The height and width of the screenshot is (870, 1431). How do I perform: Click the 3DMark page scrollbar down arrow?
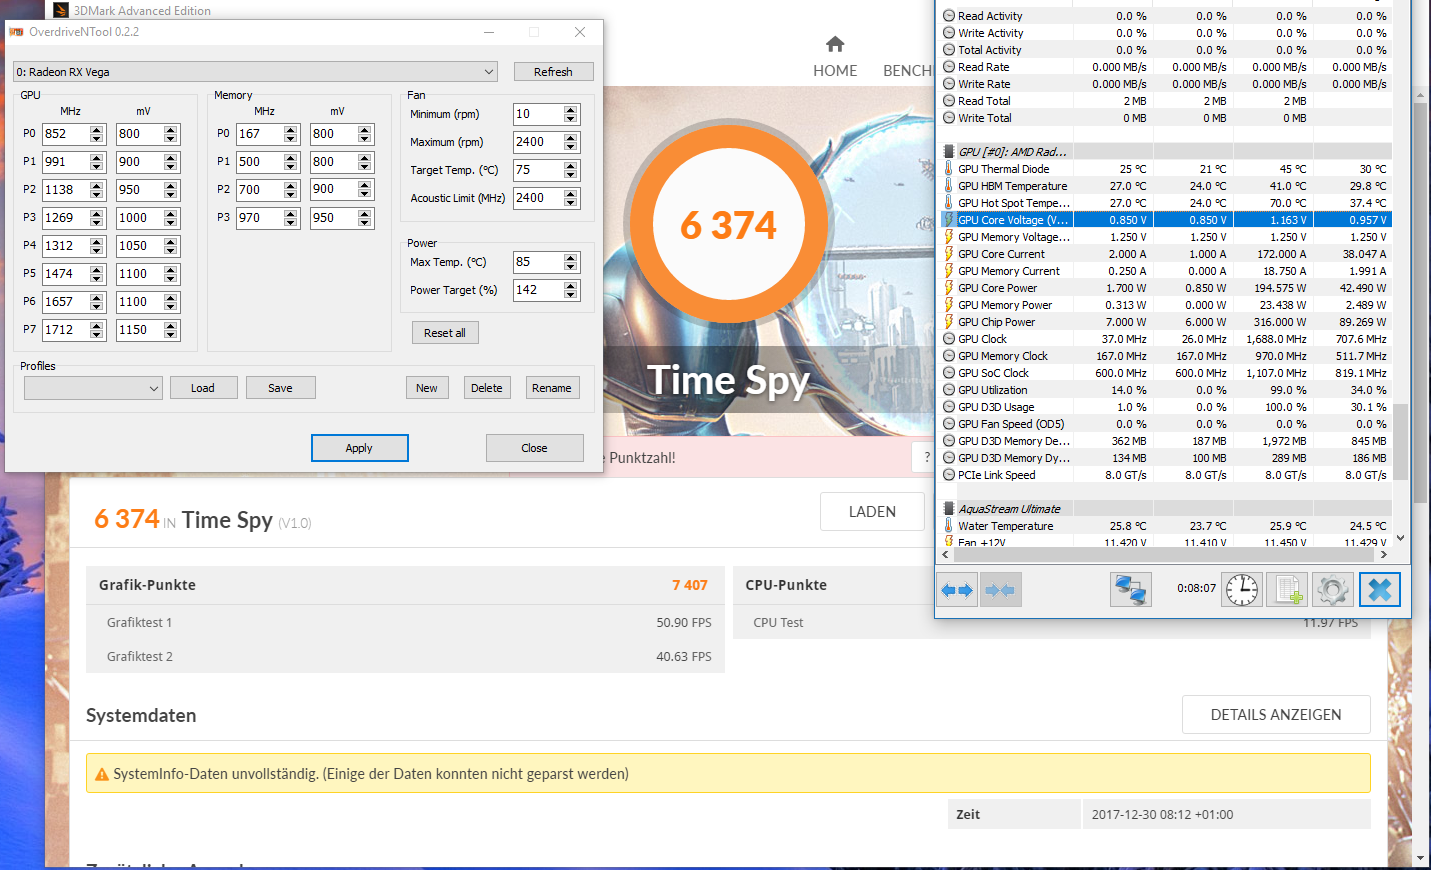coord(1422,858)
